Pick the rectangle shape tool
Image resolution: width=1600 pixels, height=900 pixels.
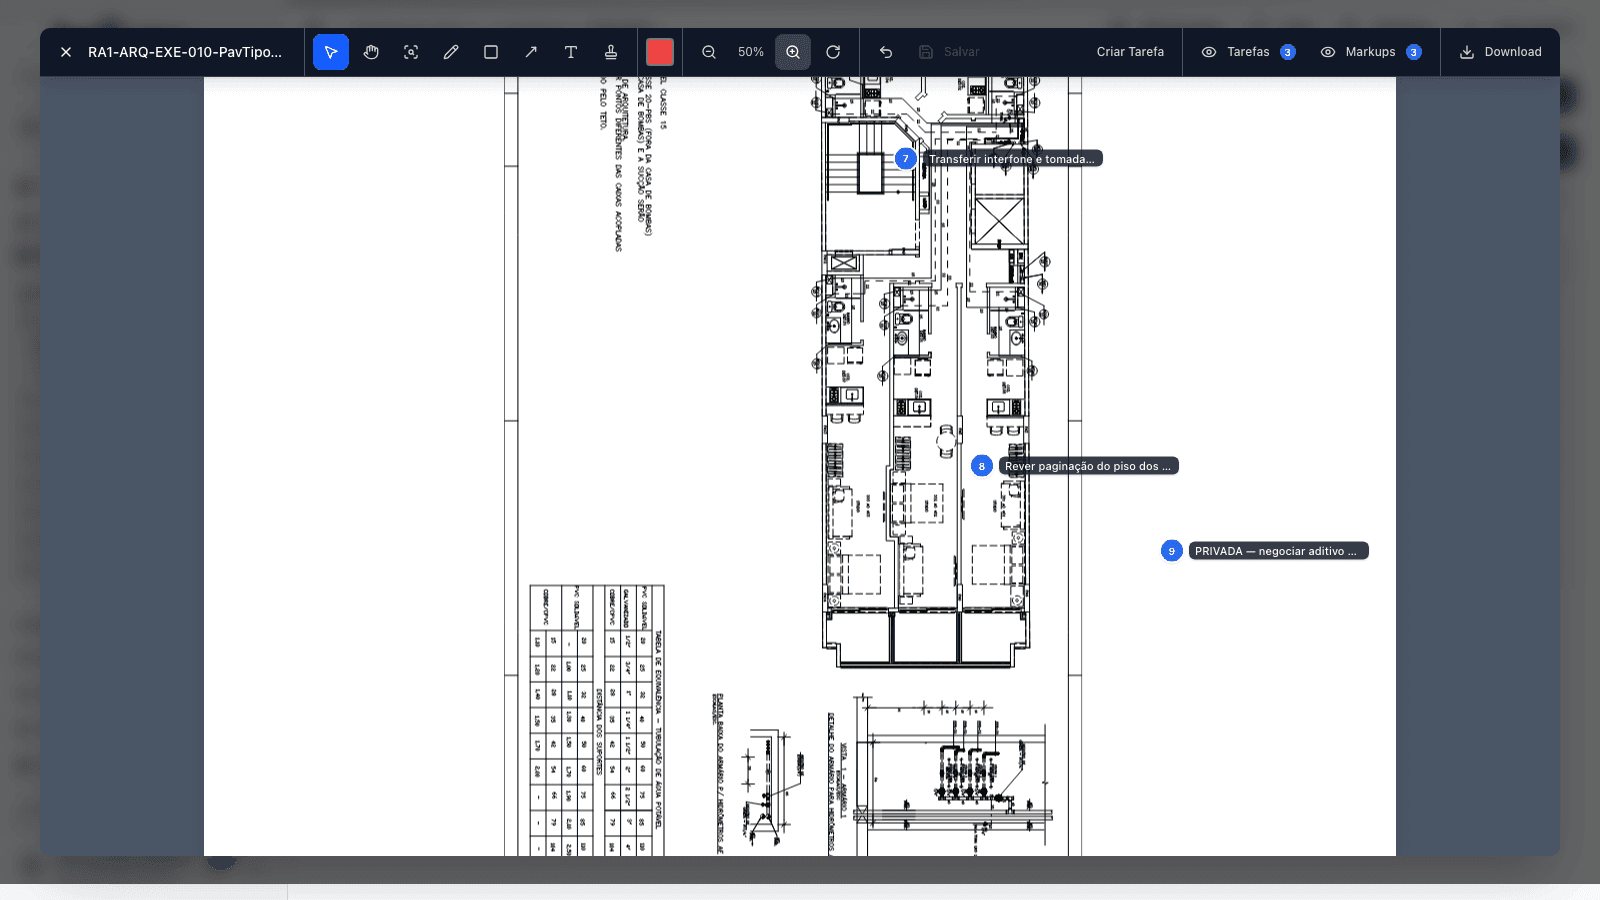point(491,52)
